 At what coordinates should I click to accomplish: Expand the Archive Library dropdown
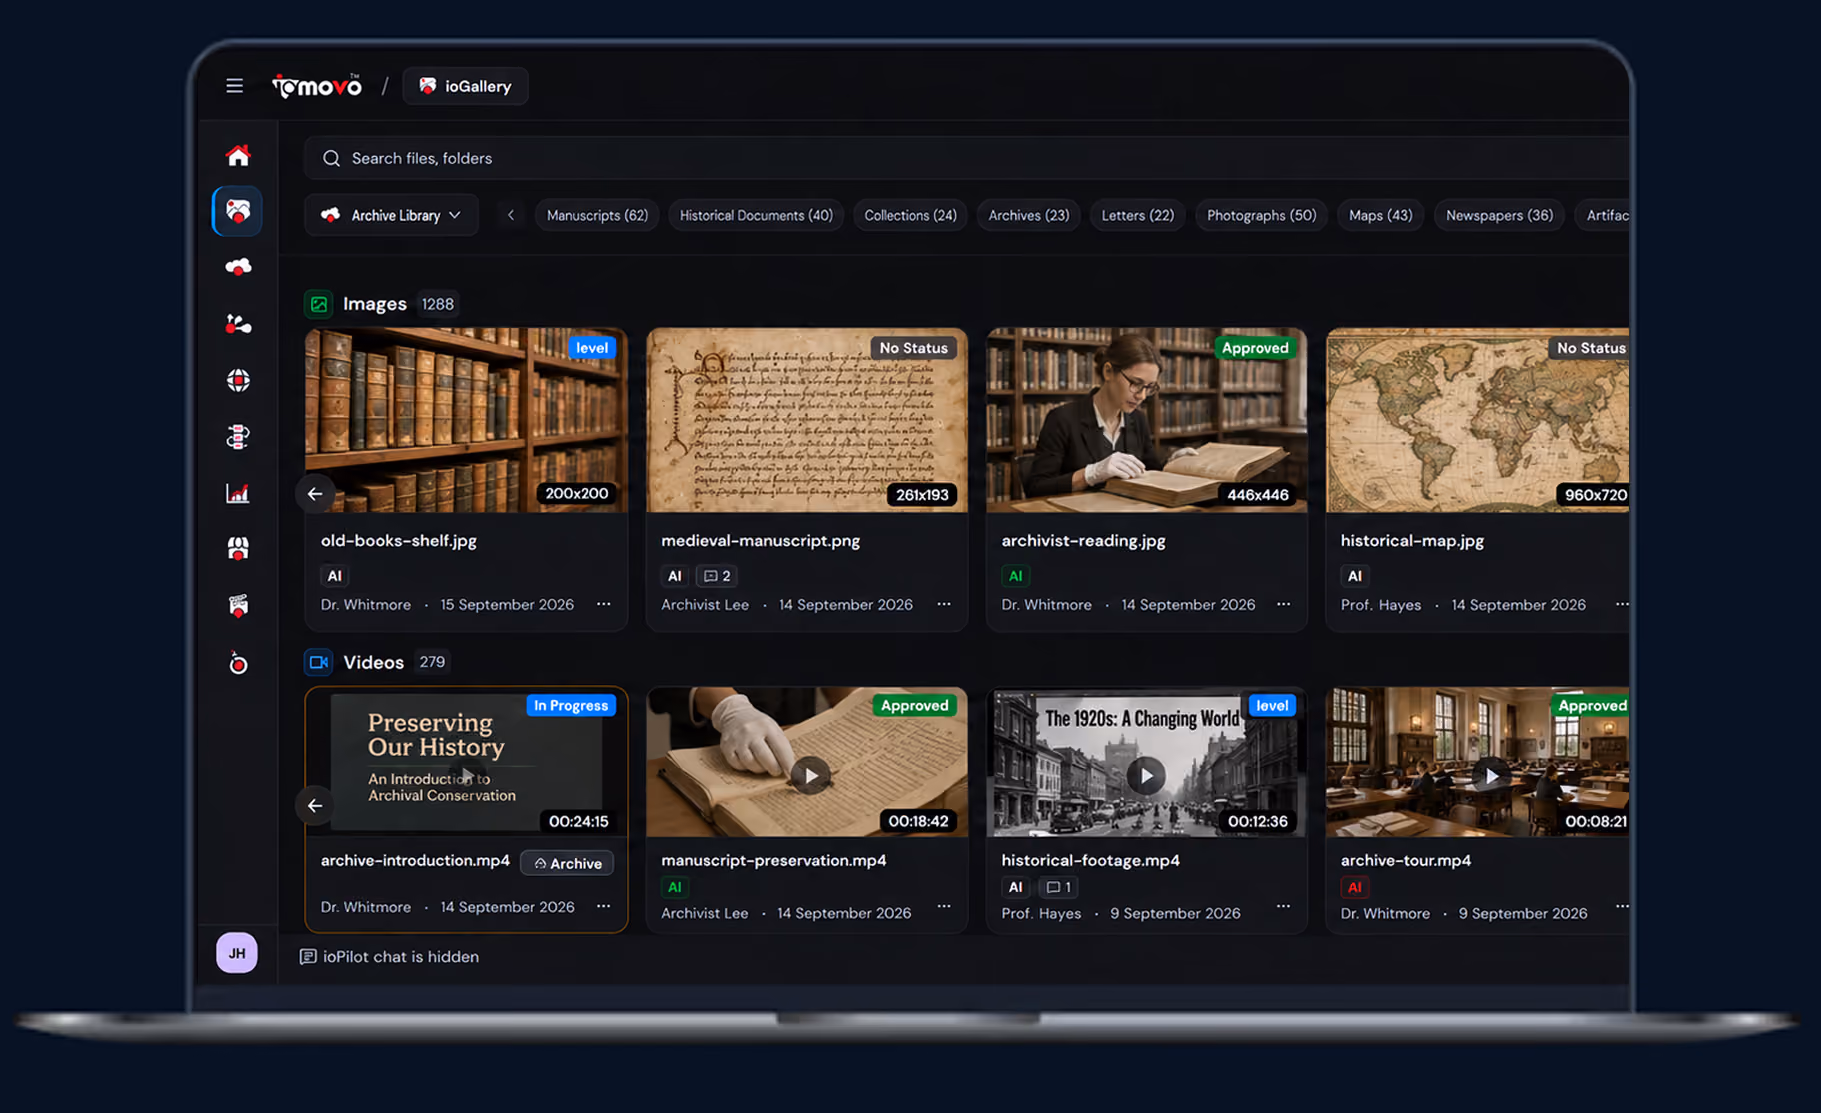(x=391, y=215)
